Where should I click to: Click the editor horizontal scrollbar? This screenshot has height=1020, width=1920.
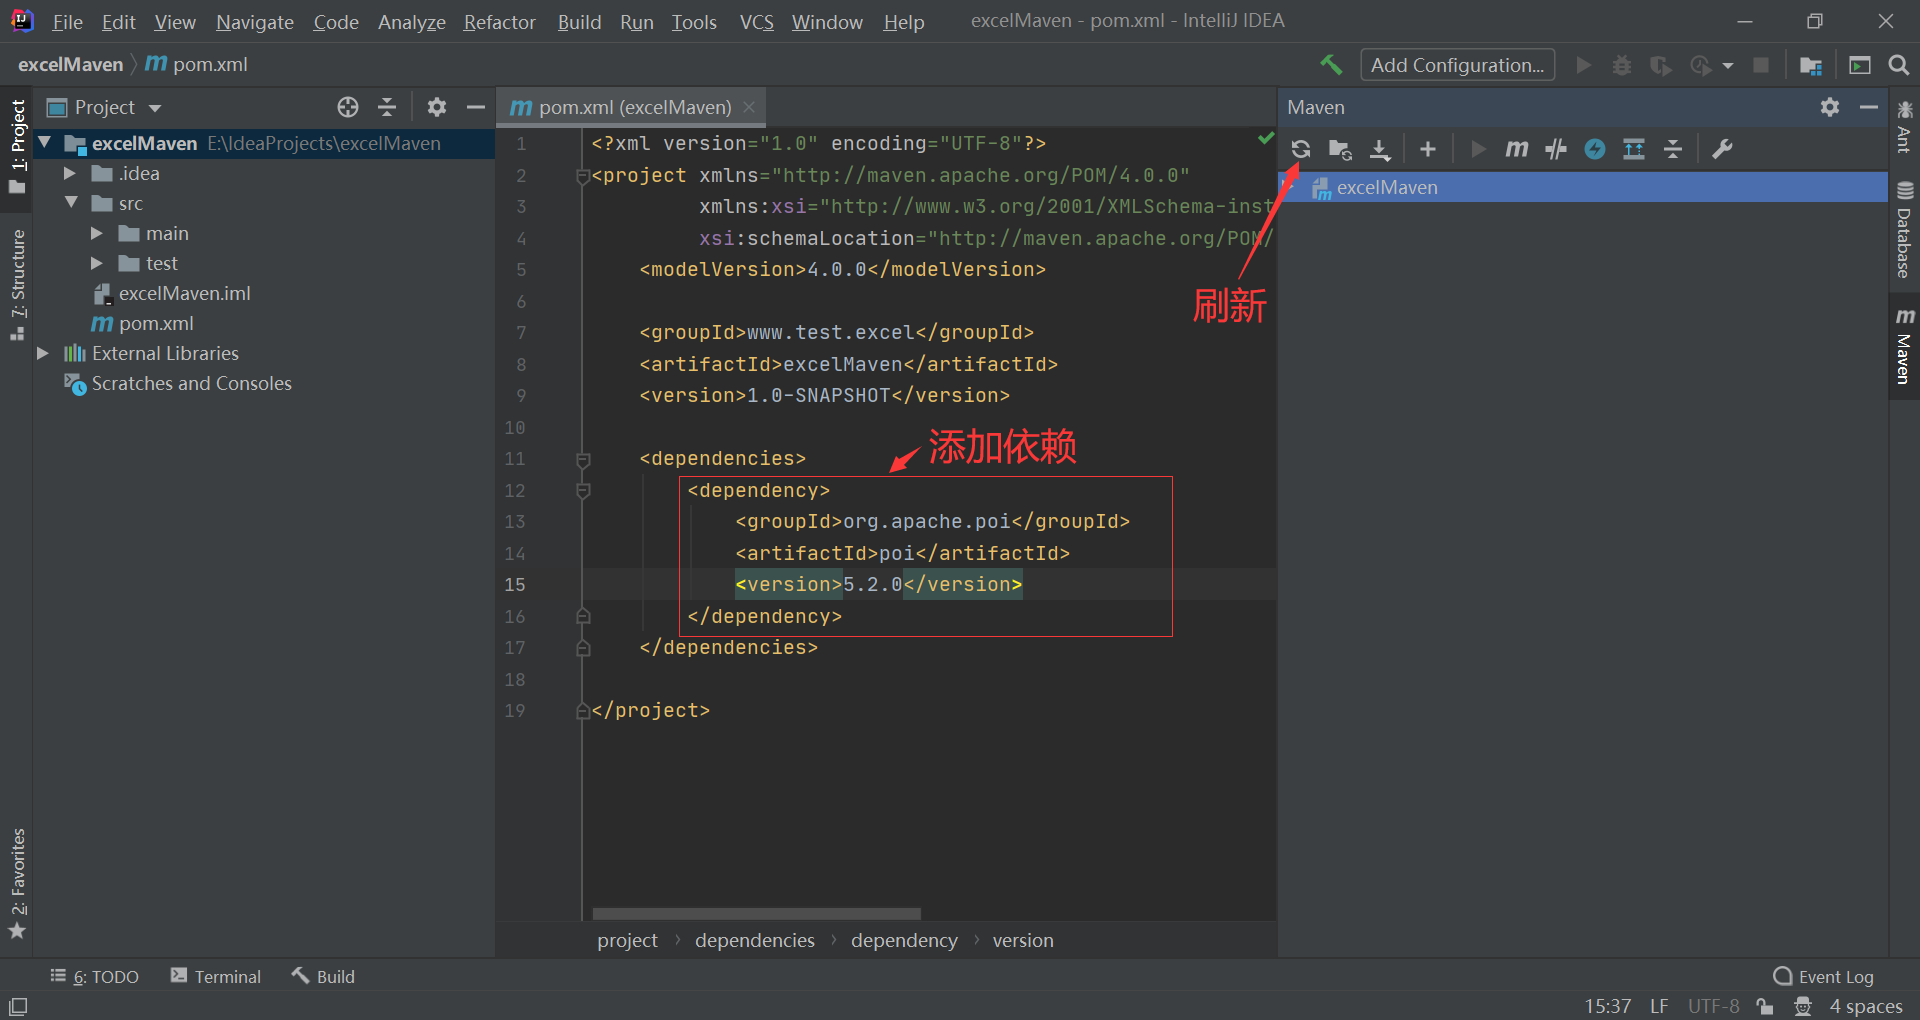tap(756, 914)
